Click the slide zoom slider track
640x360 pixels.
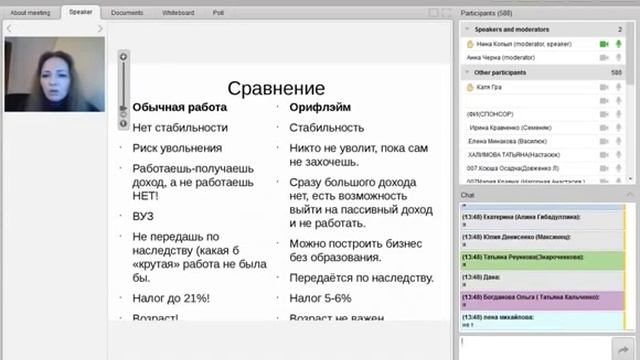coord(123,84)
